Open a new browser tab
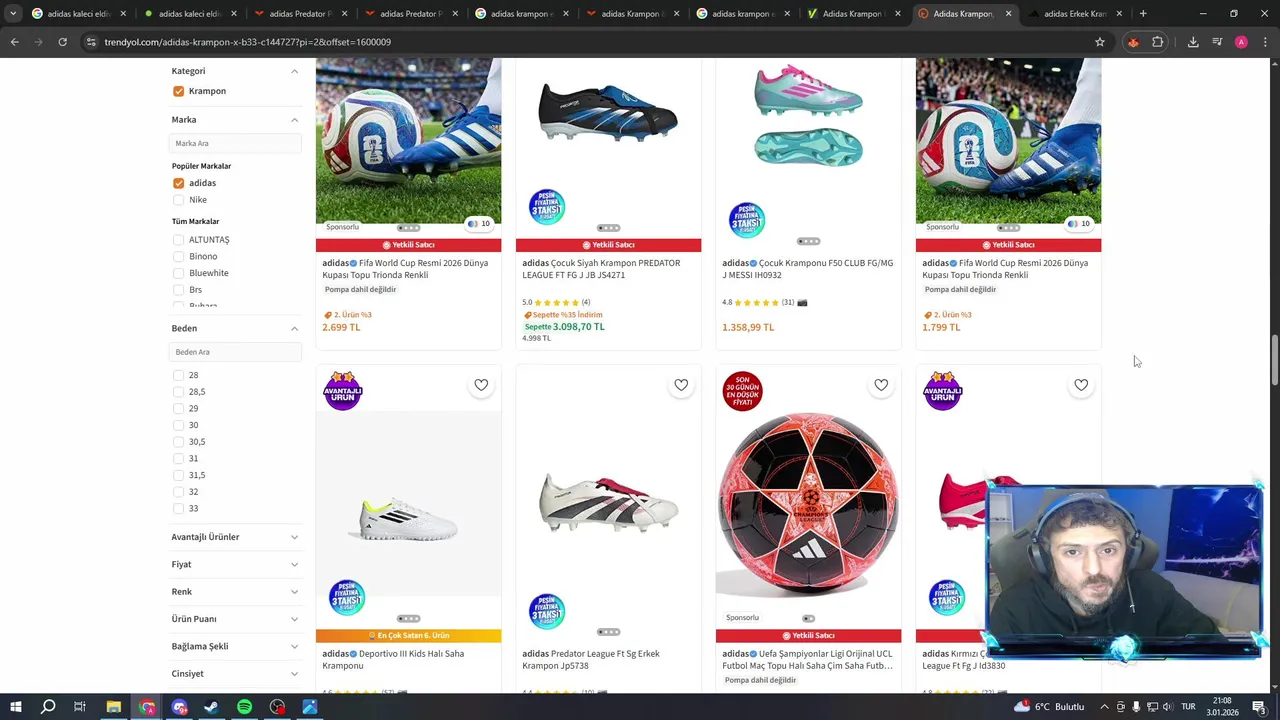Viewport: 1280px width, 720px height. (x=1143, y=14)
